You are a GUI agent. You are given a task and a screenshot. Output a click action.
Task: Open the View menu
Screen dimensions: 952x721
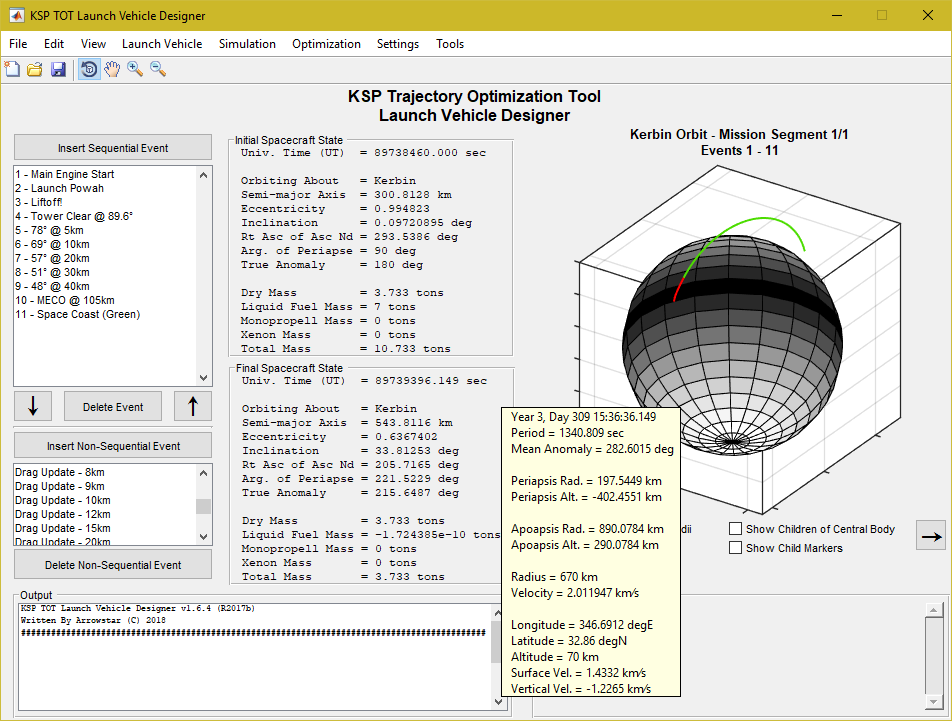(x=93, y=44)
